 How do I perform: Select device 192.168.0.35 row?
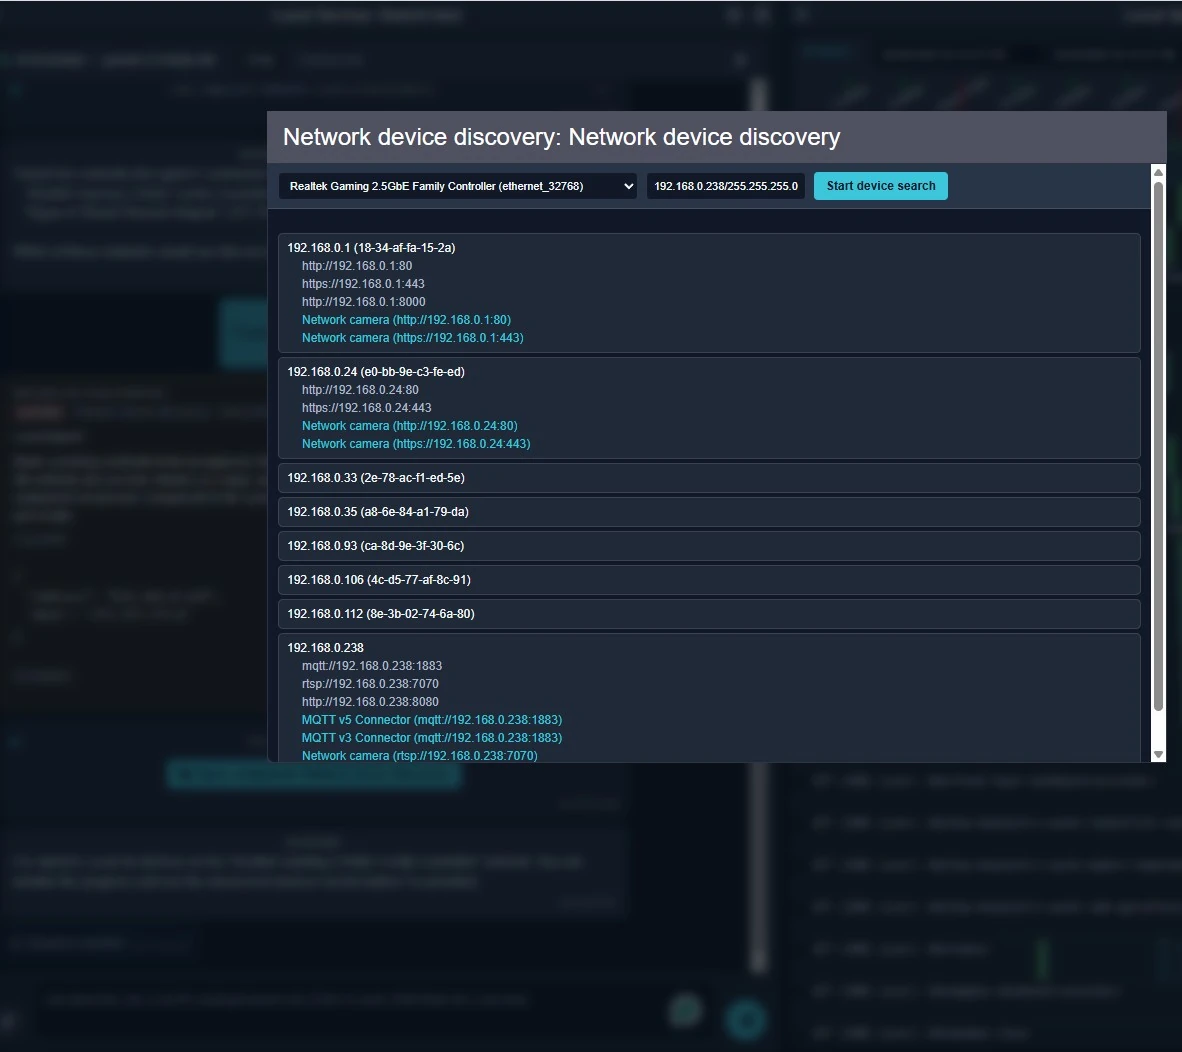coord(709,512)
